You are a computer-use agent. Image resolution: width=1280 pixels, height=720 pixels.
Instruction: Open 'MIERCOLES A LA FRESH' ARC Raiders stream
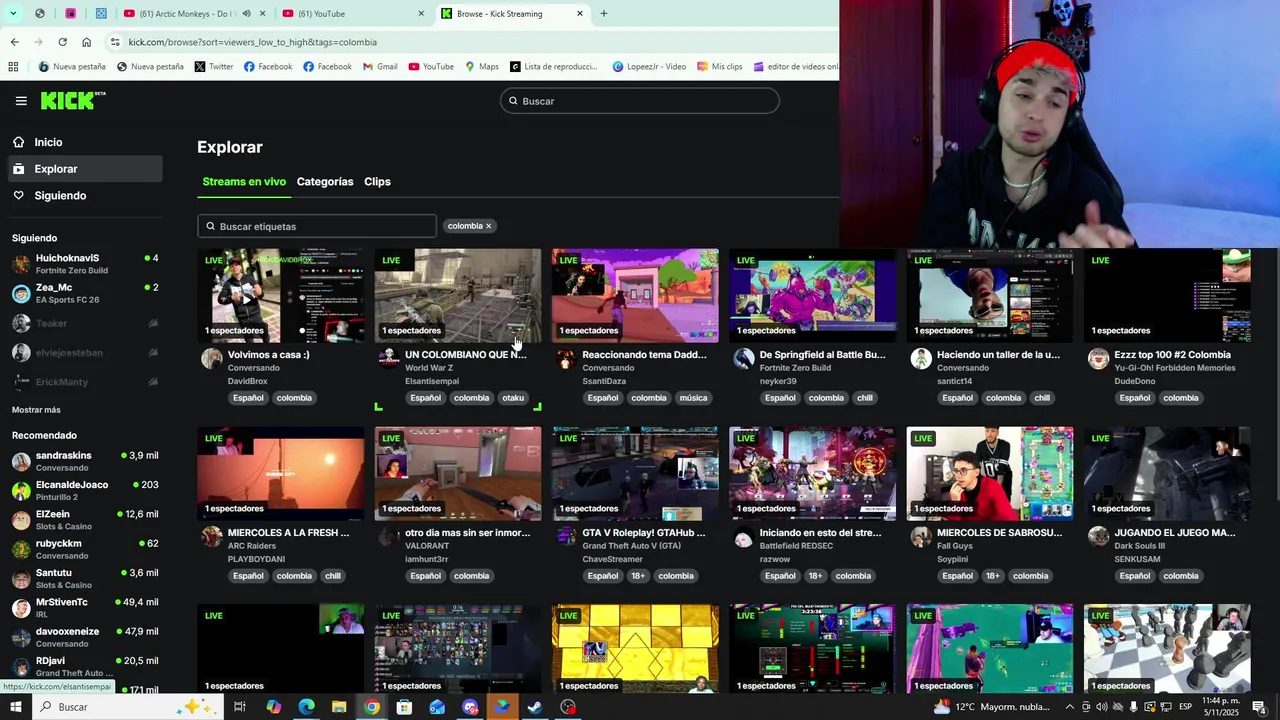click(x=280, y=473)
